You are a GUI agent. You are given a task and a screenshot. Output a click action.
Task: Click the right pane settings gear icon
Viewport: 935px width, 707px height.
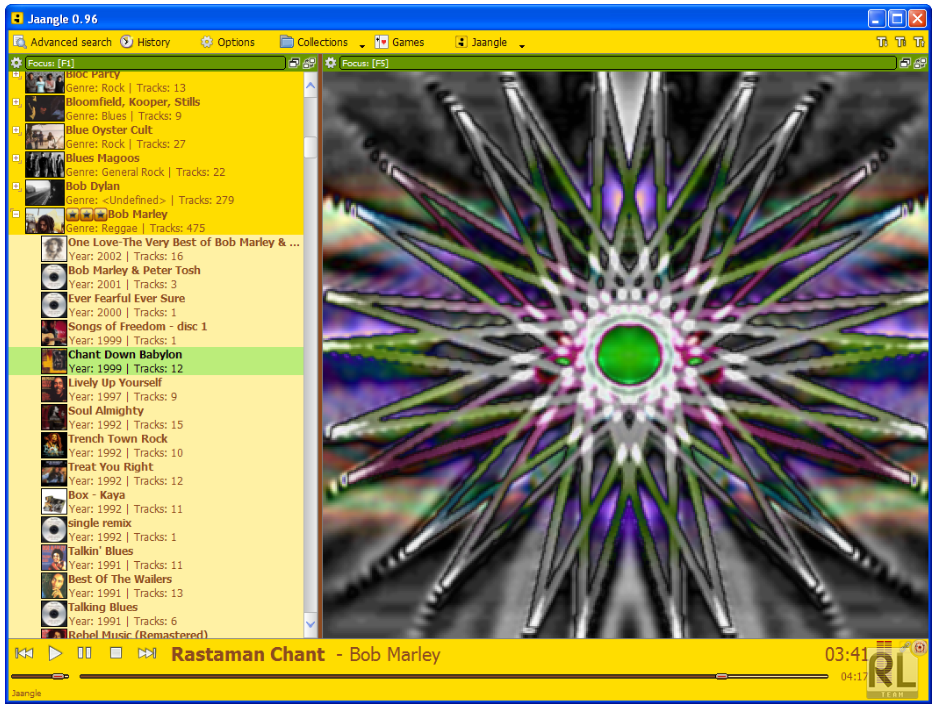tap(331, 63)
